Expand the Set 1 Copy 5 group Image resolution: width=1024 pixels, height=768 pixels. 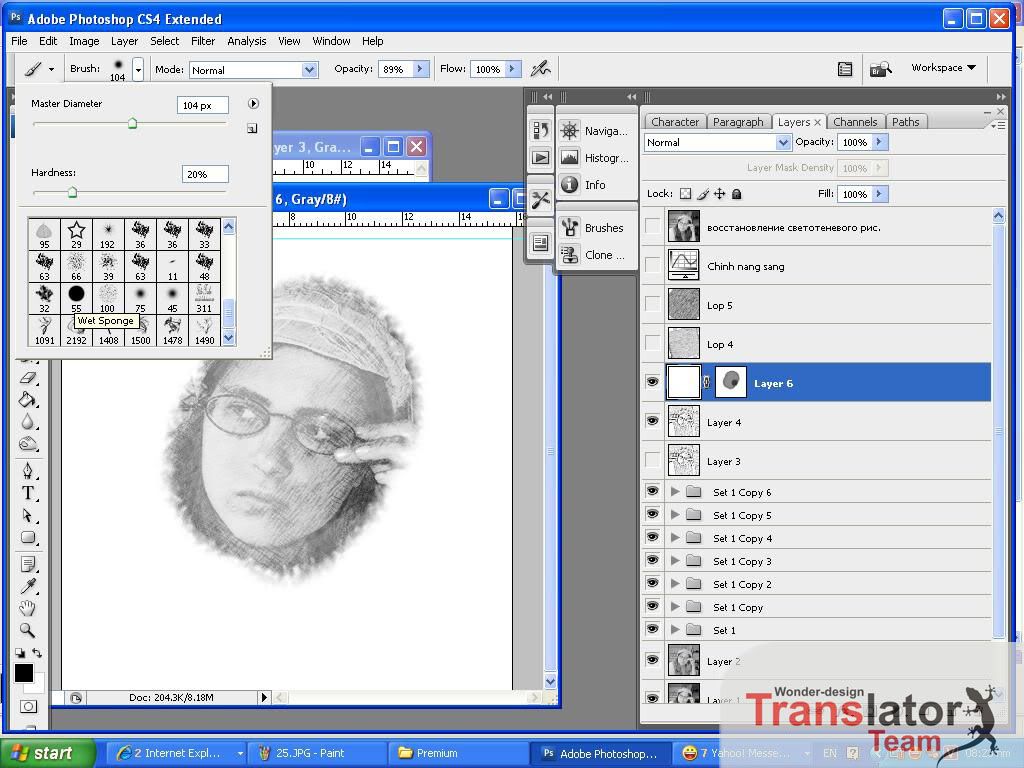coord(675,515)
